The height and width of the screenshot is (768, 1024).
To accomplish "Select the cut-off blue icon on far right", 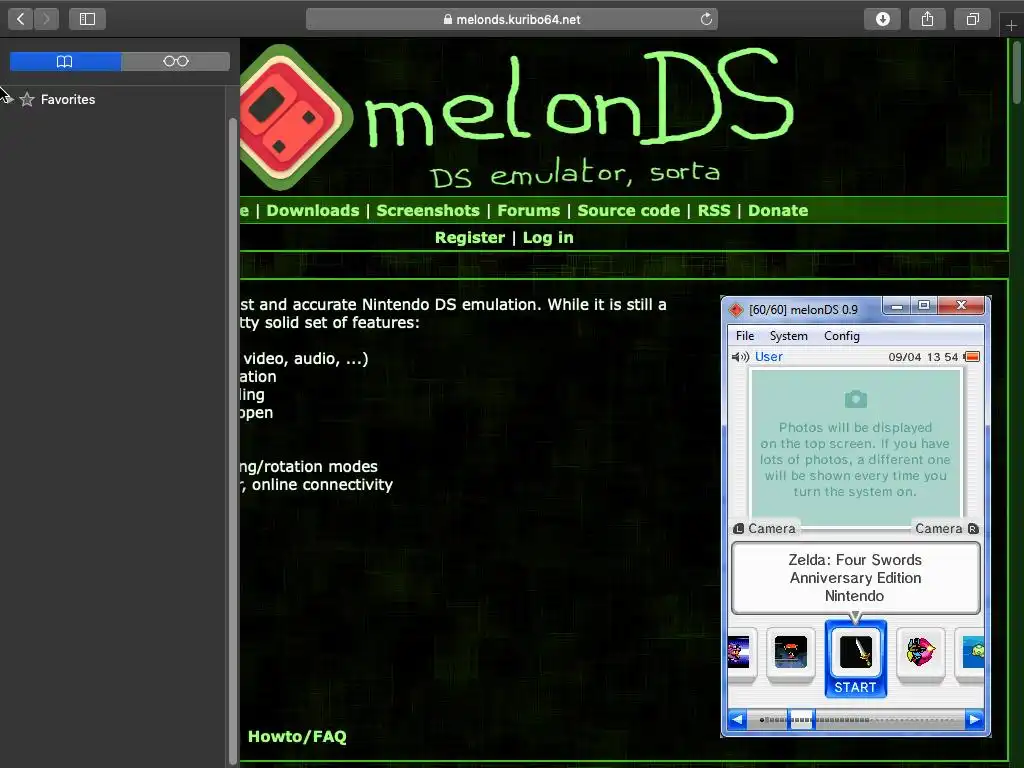I will click(x=972, y=652).
